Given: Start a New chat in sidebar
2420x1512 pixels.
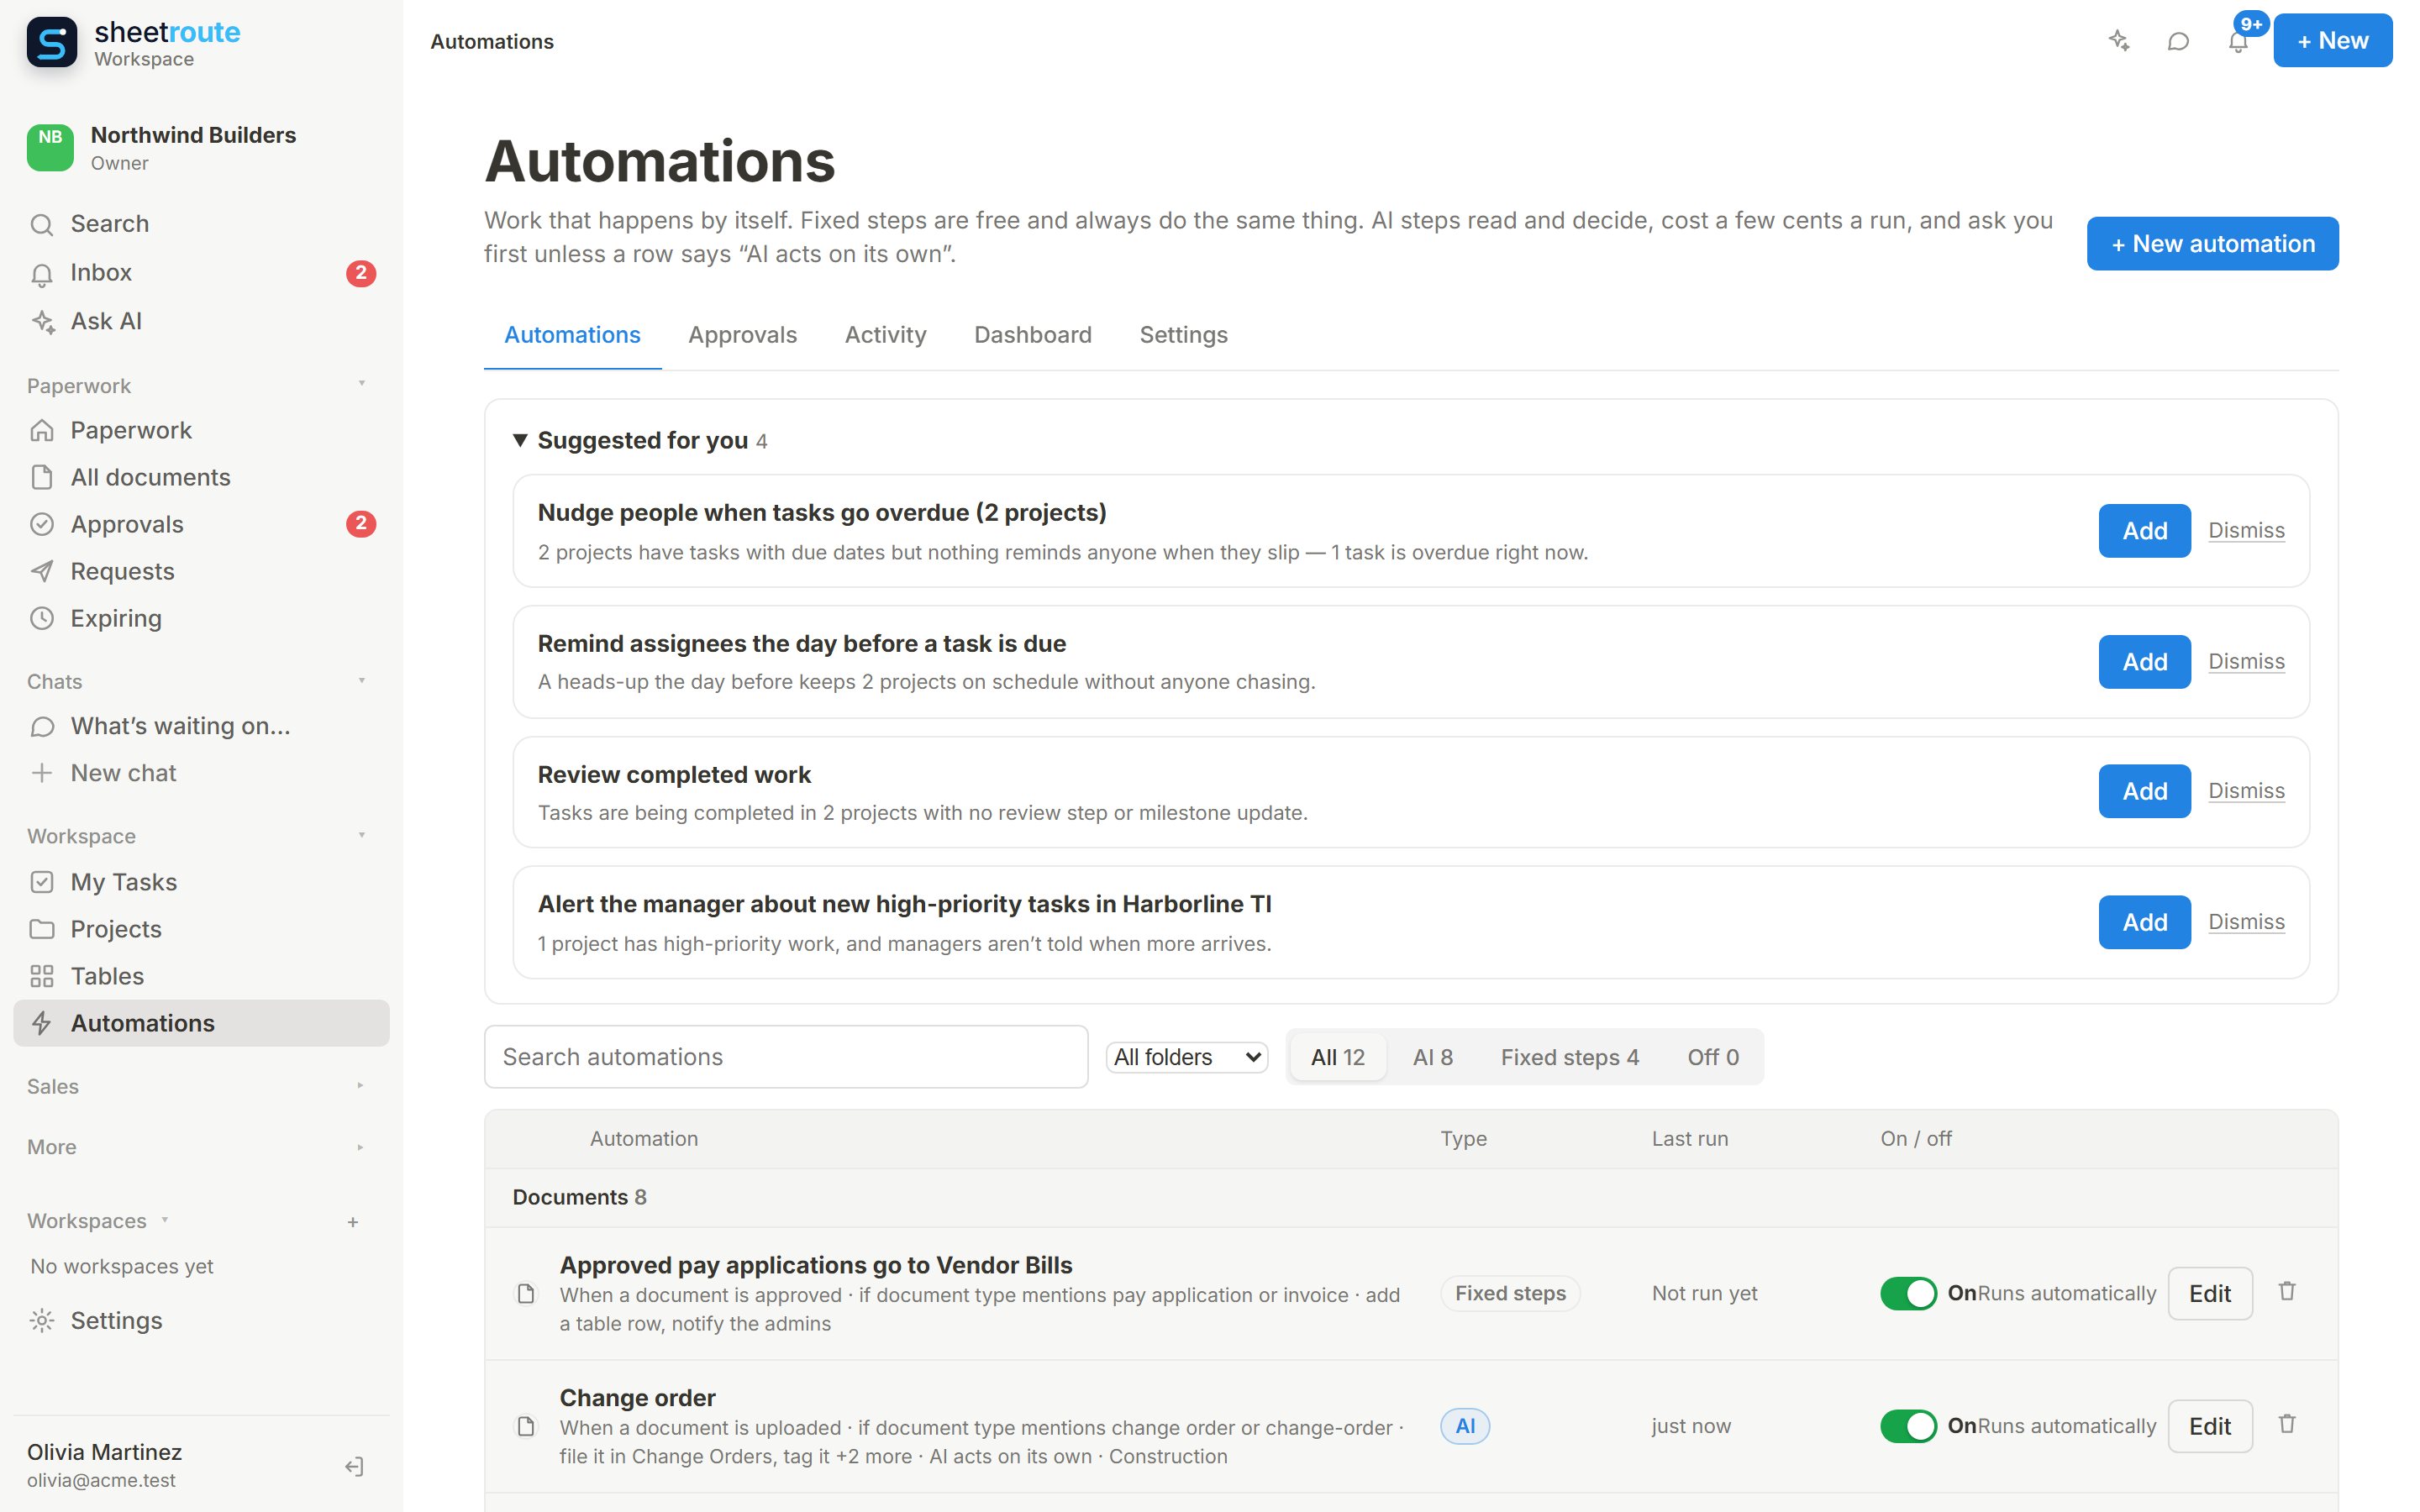Looking at the screenshot, I should (x=201, y=773).
